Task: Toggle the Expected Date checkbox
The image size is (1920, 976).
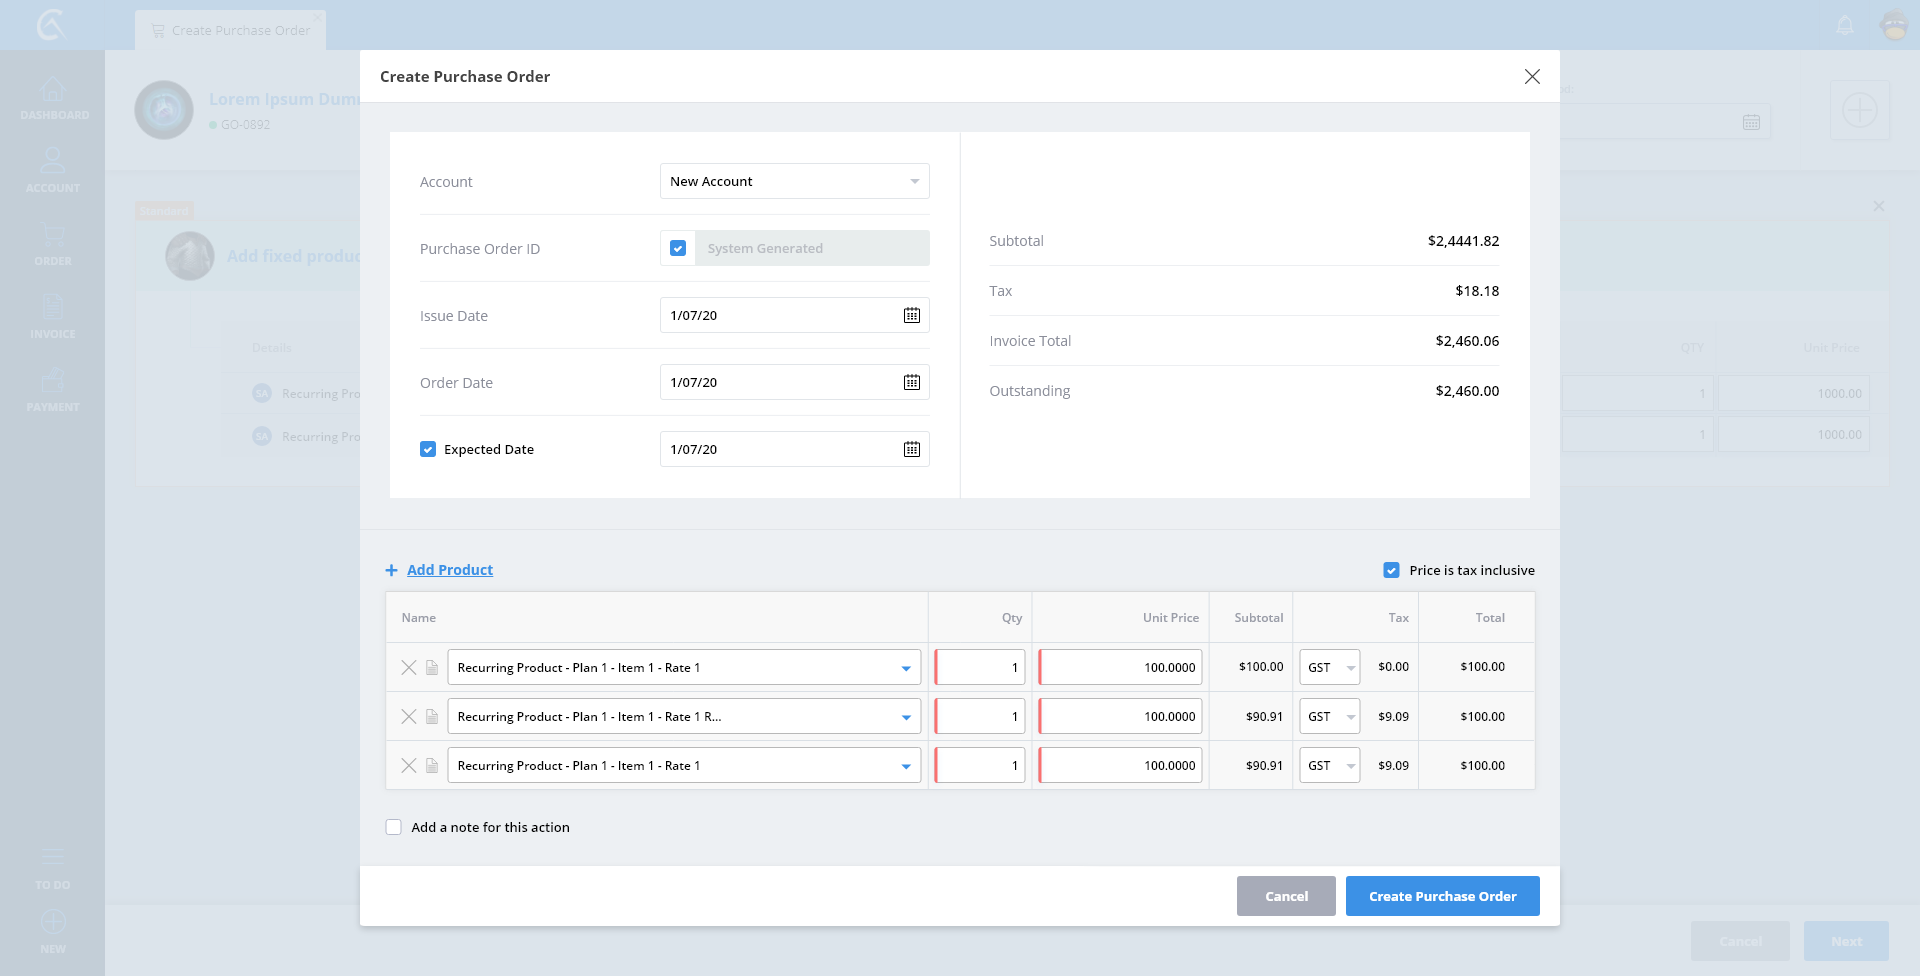Action: pos(428,449)
